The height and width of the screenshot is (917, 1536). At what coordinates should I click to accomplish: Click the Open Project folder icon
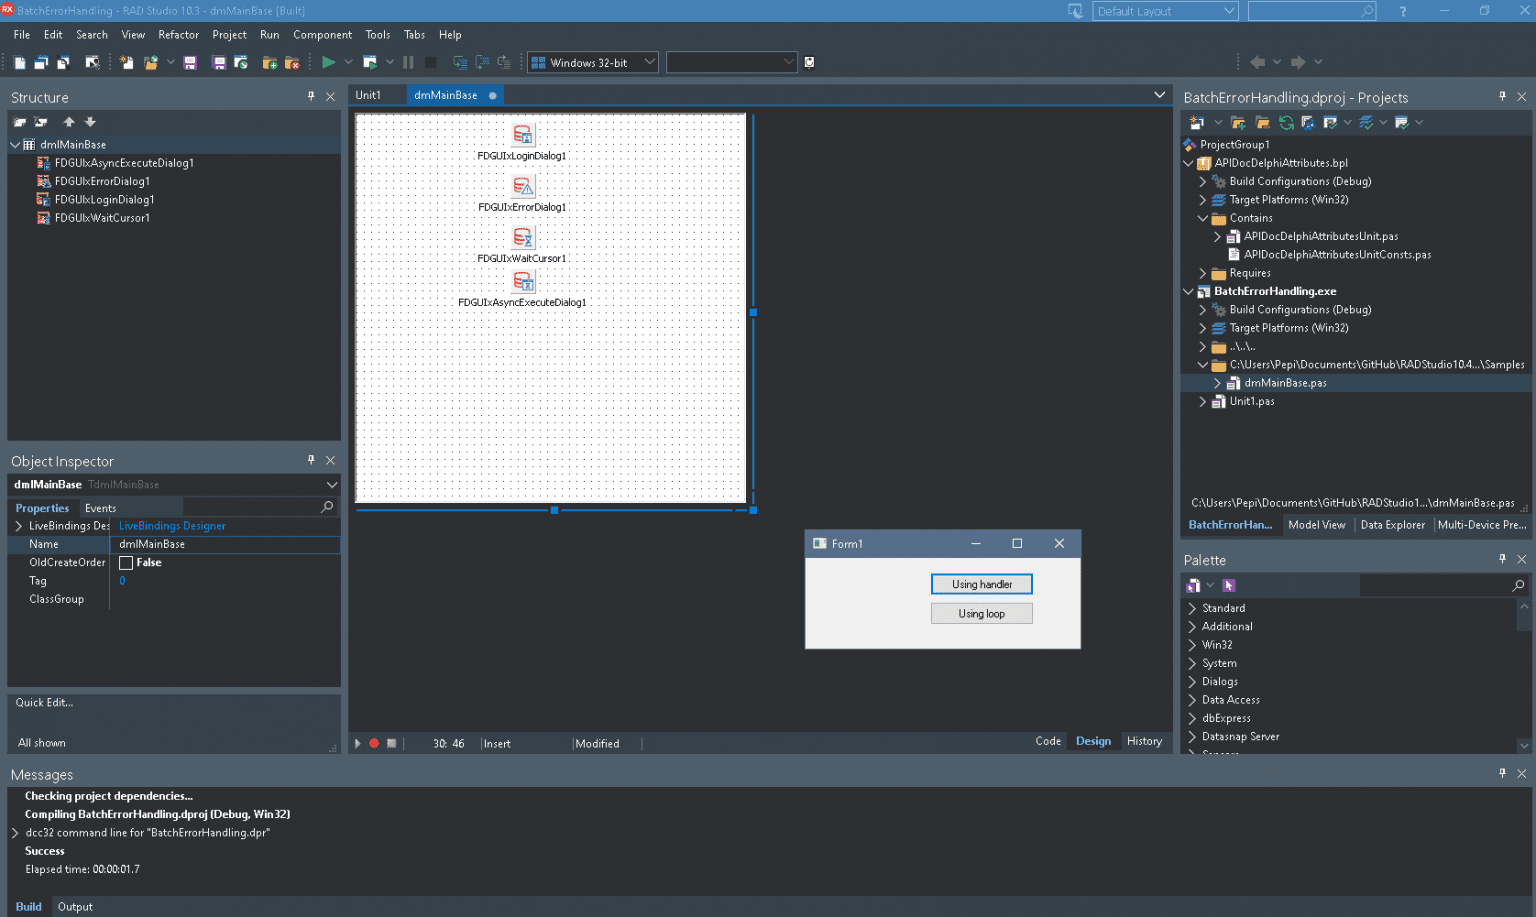click(150, 62)
